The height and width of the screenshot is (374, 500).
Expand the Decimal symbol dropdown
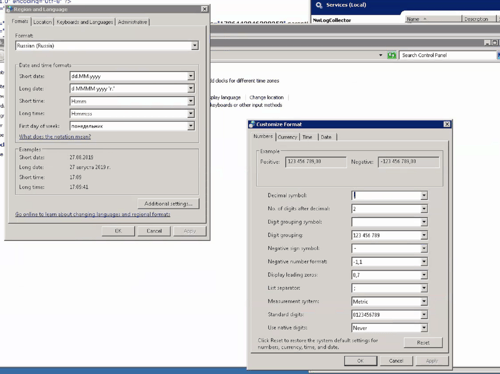point(424,195)
